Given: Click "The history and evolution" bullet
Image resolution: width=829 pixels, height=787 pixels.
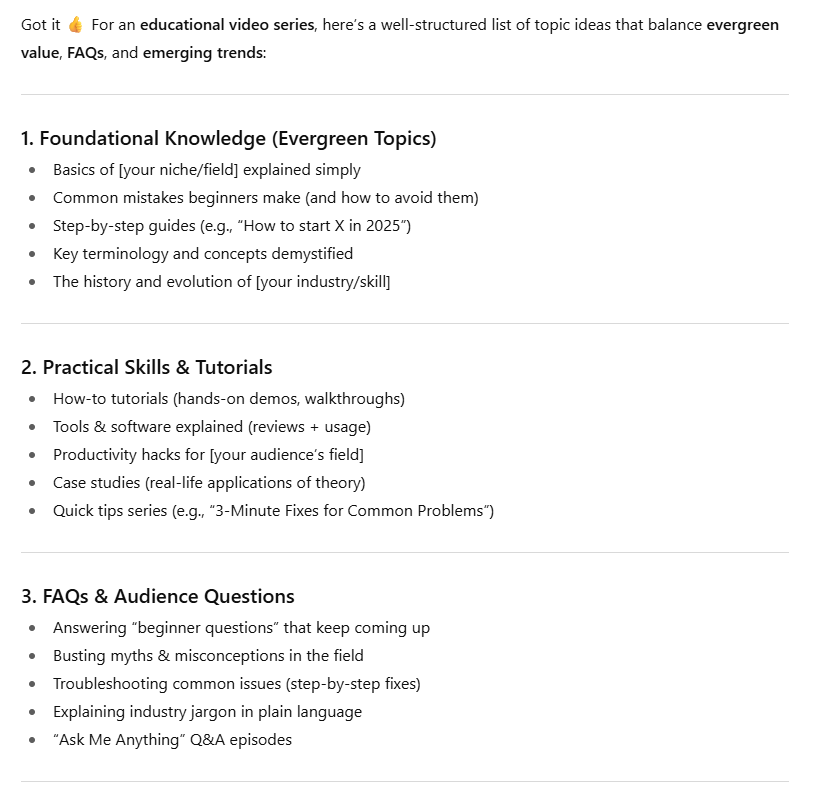Looking at the screenshot, I should coord(222,282).
